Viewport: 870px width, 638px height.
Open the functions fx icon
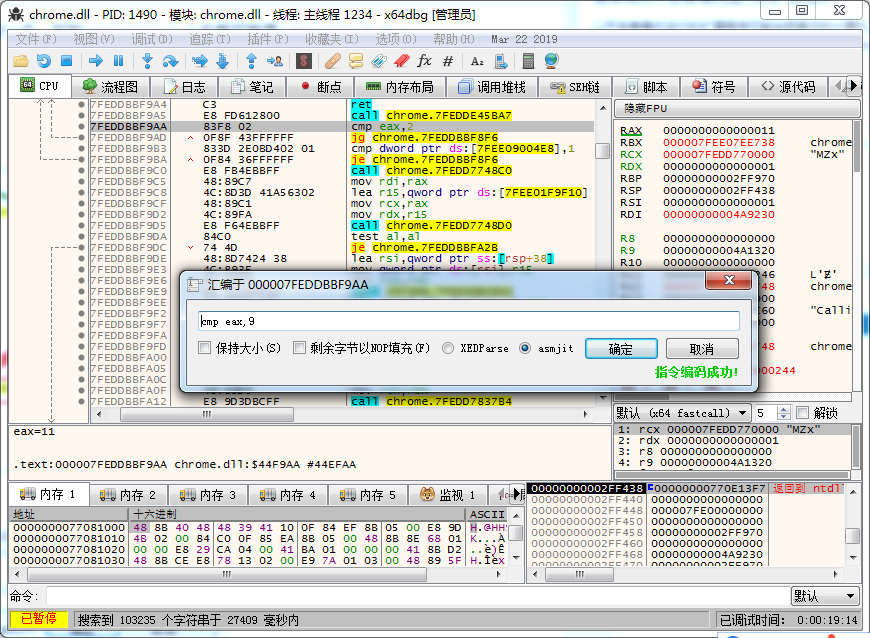click(424, 61)
